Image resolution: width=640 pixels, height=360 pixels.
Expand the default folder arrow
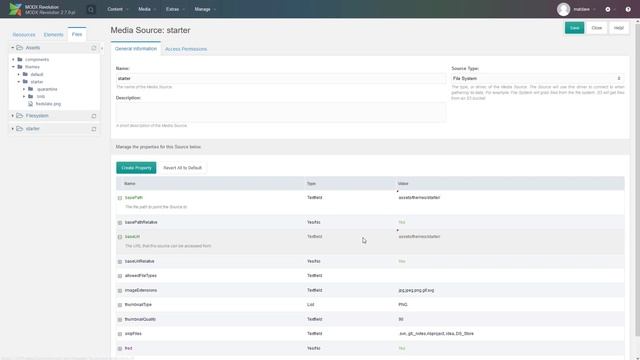coord(19,74)
